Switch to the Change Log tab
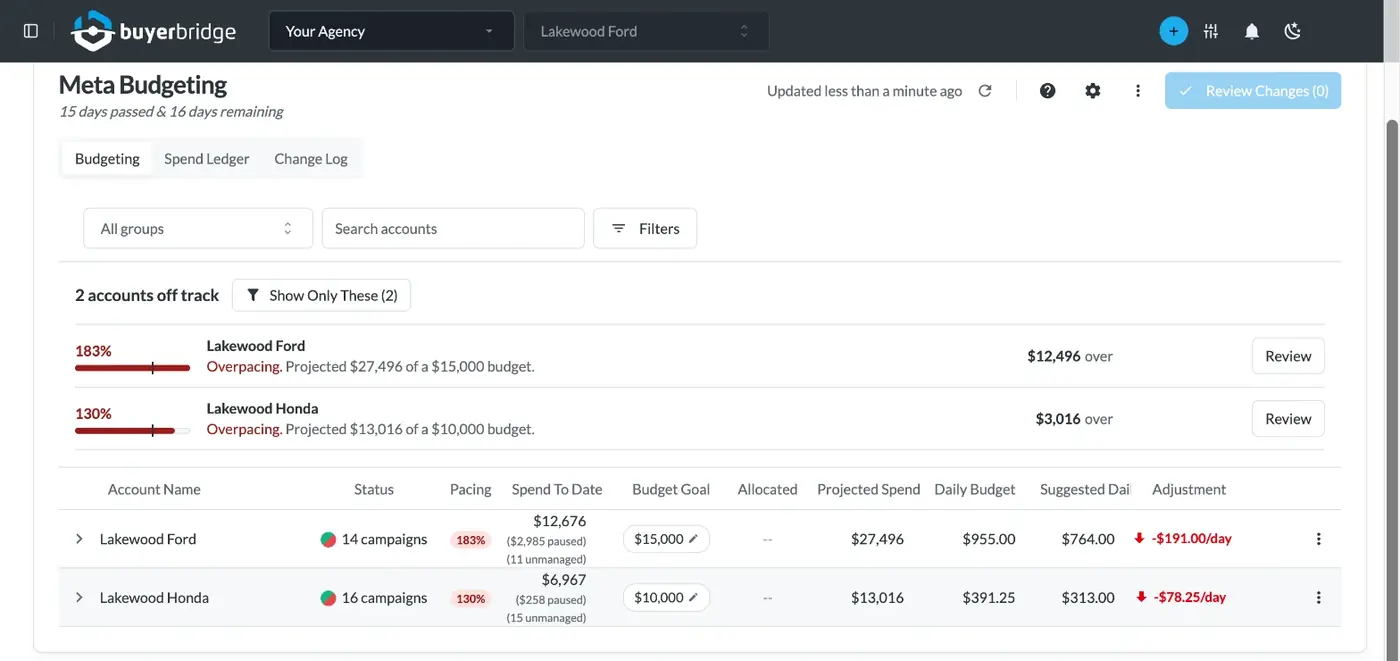The width and height of the screenshot is (1400, 661). point(311,158)
